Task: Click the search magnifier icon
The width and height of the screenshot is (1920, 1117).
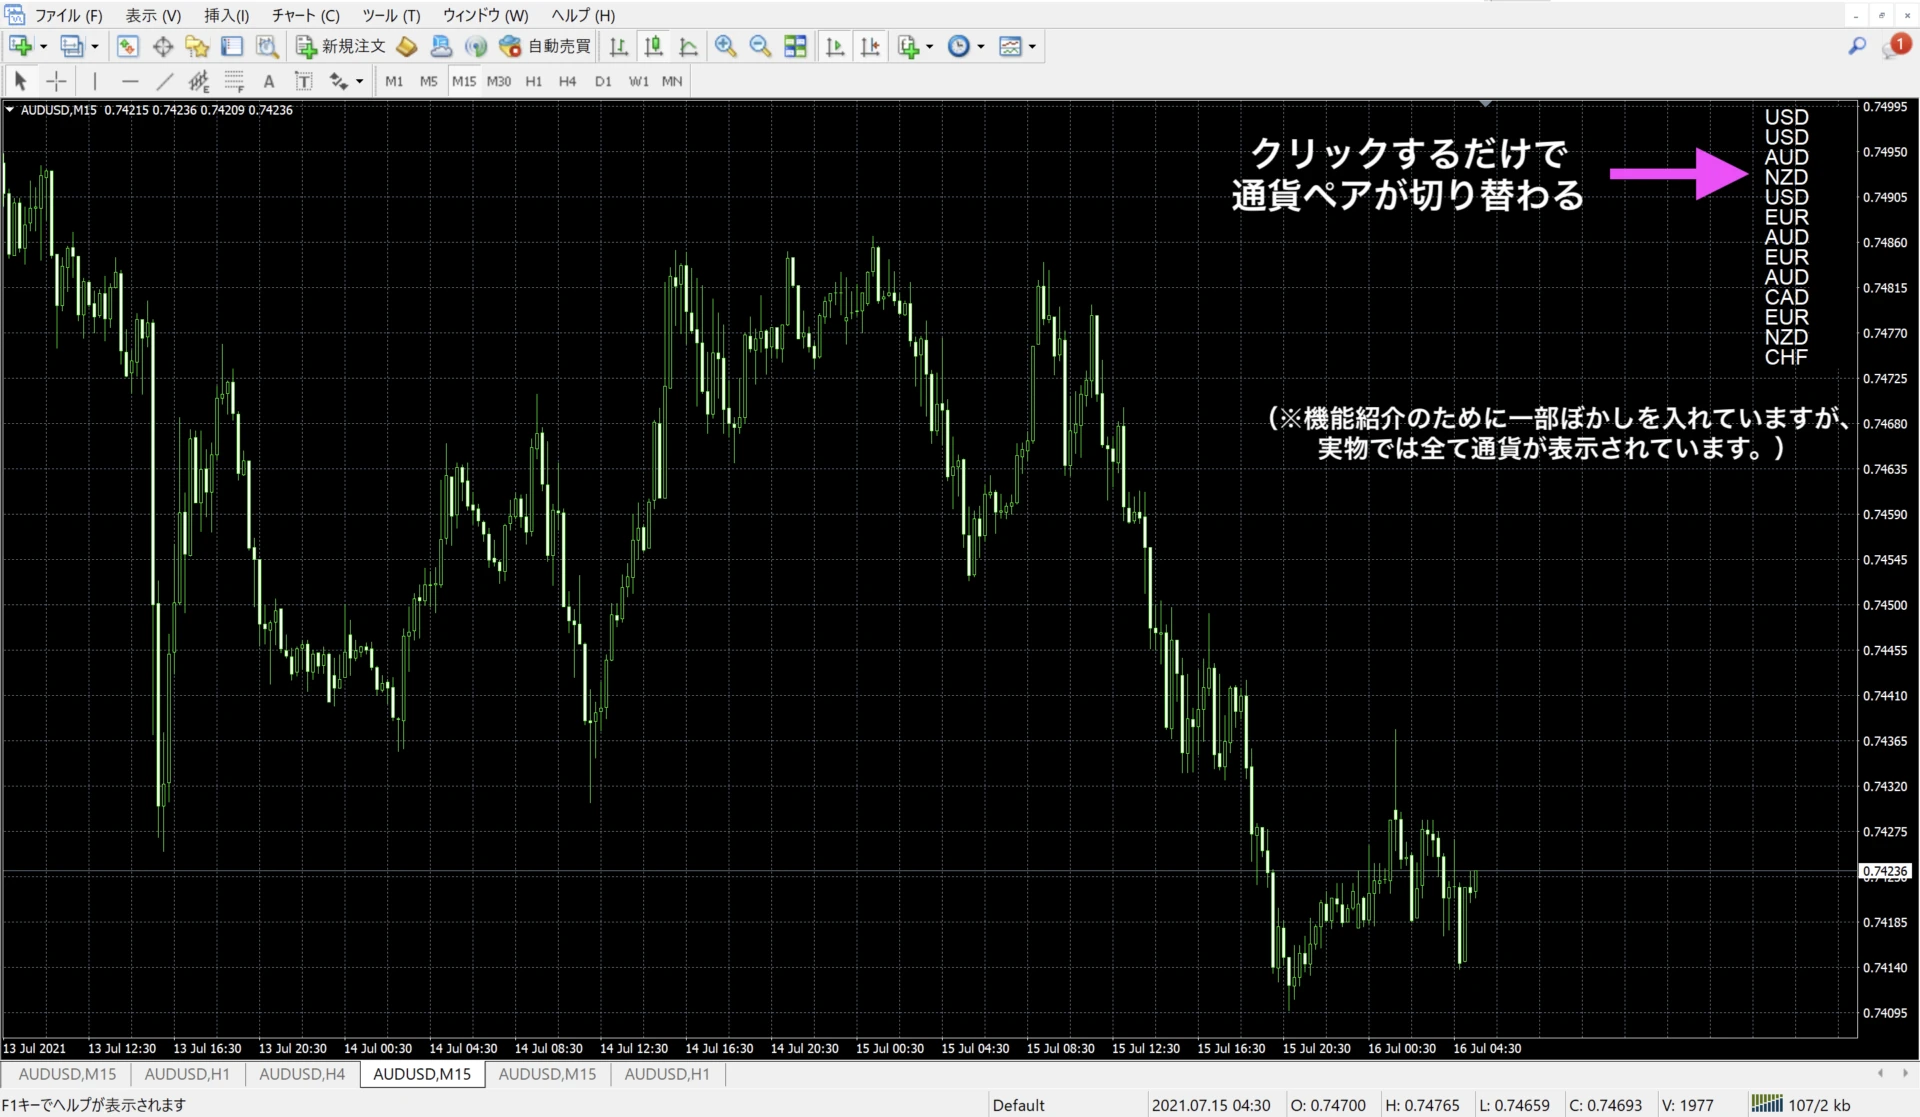Action: pyautogui.click(x=1856, y=46)
